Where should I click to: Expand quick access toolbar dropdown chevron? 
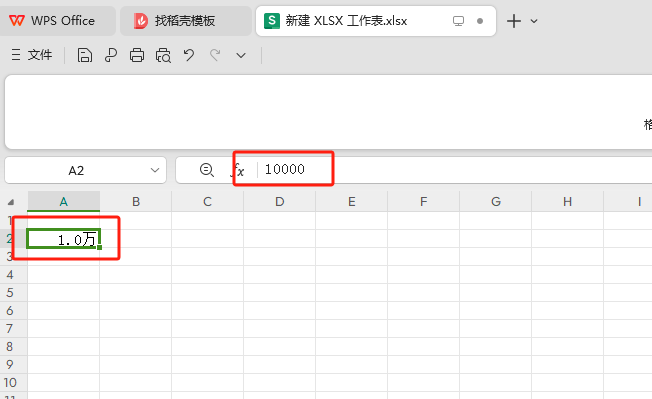point(241,55)
